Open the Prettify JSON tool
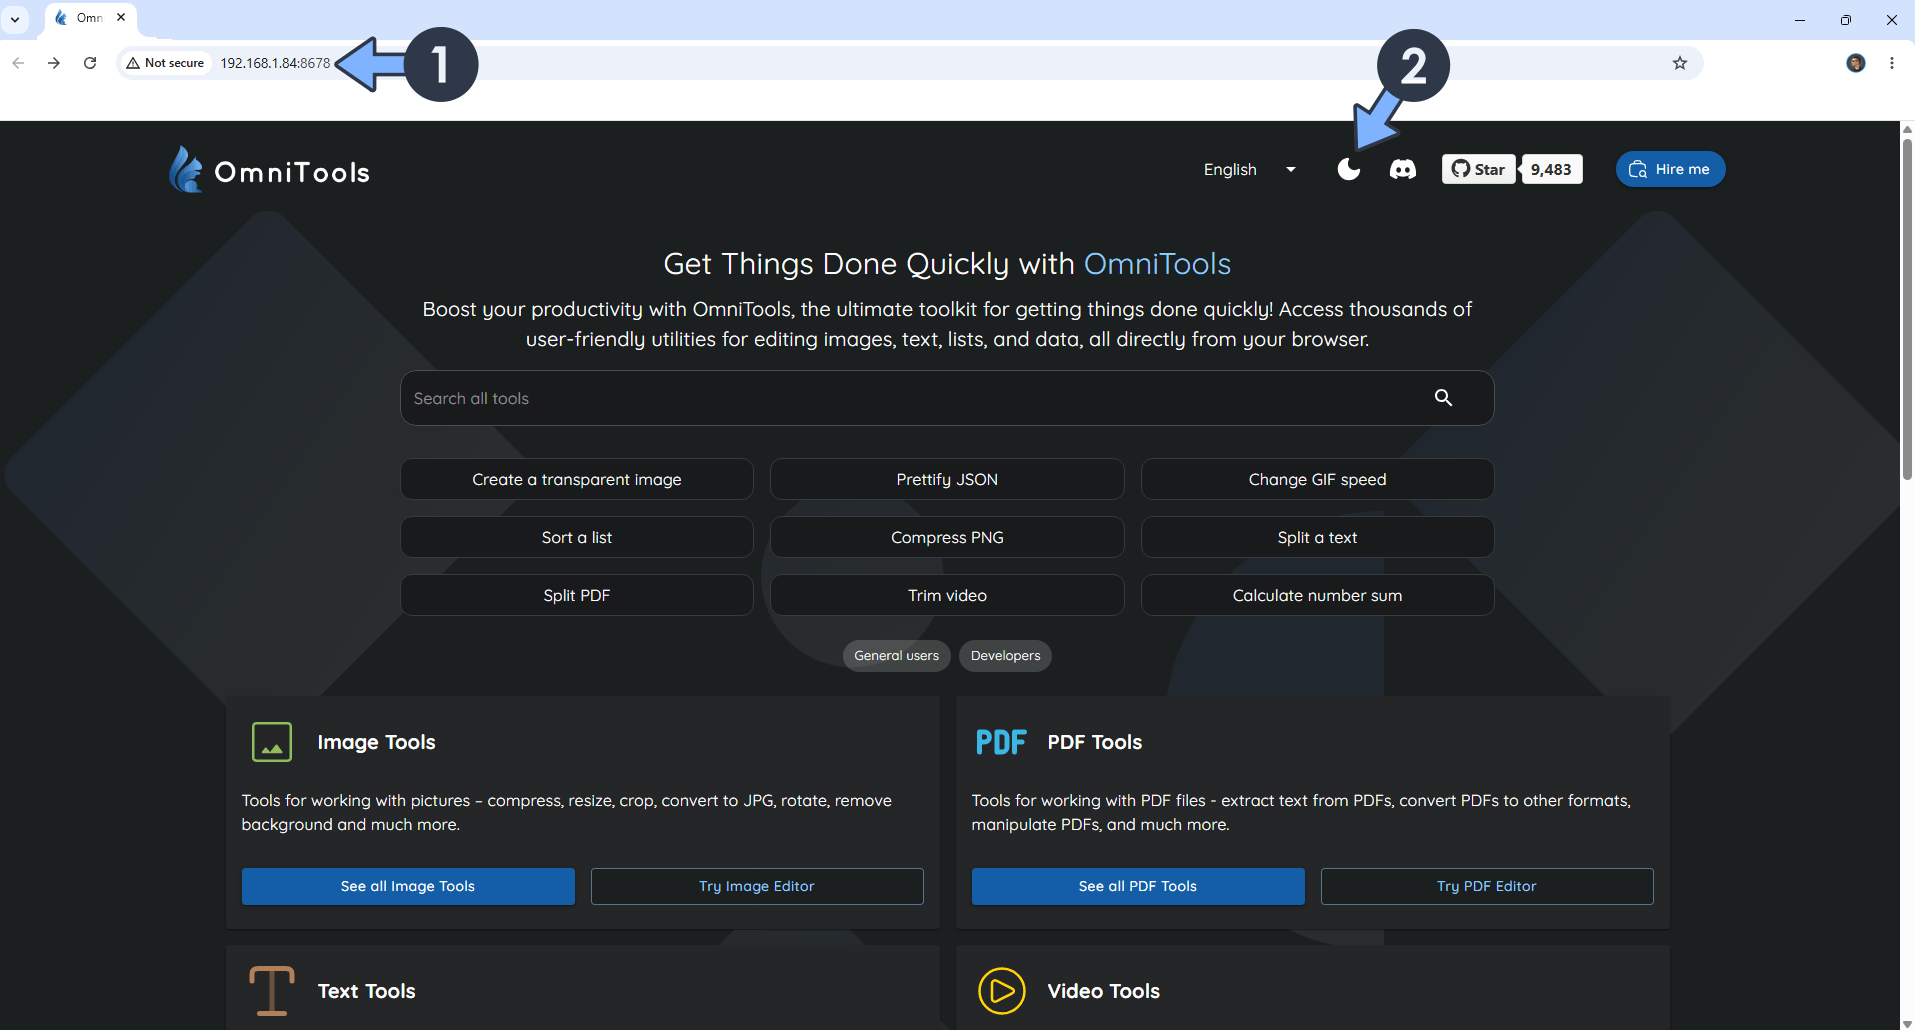The image size is (1915, 1030). point(947,479)
